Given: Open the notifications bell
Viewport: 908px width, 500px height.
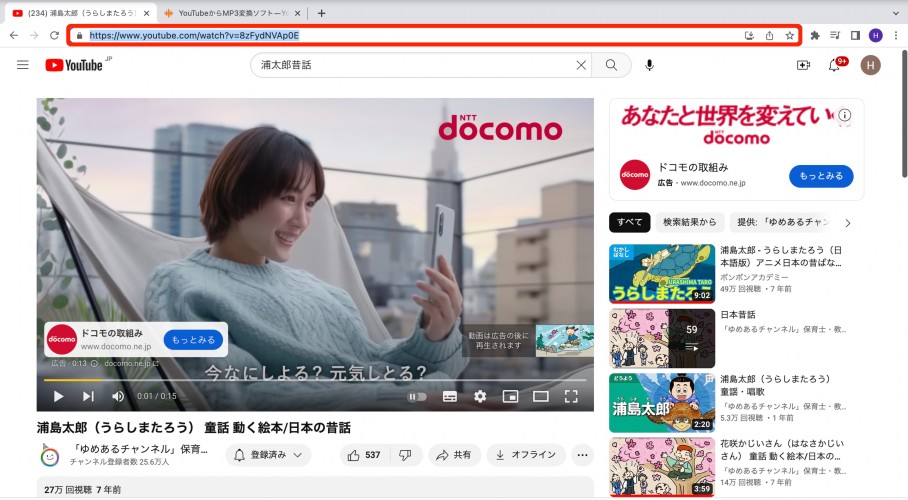Looking at the screenshot, I should [x=834, y=65].
